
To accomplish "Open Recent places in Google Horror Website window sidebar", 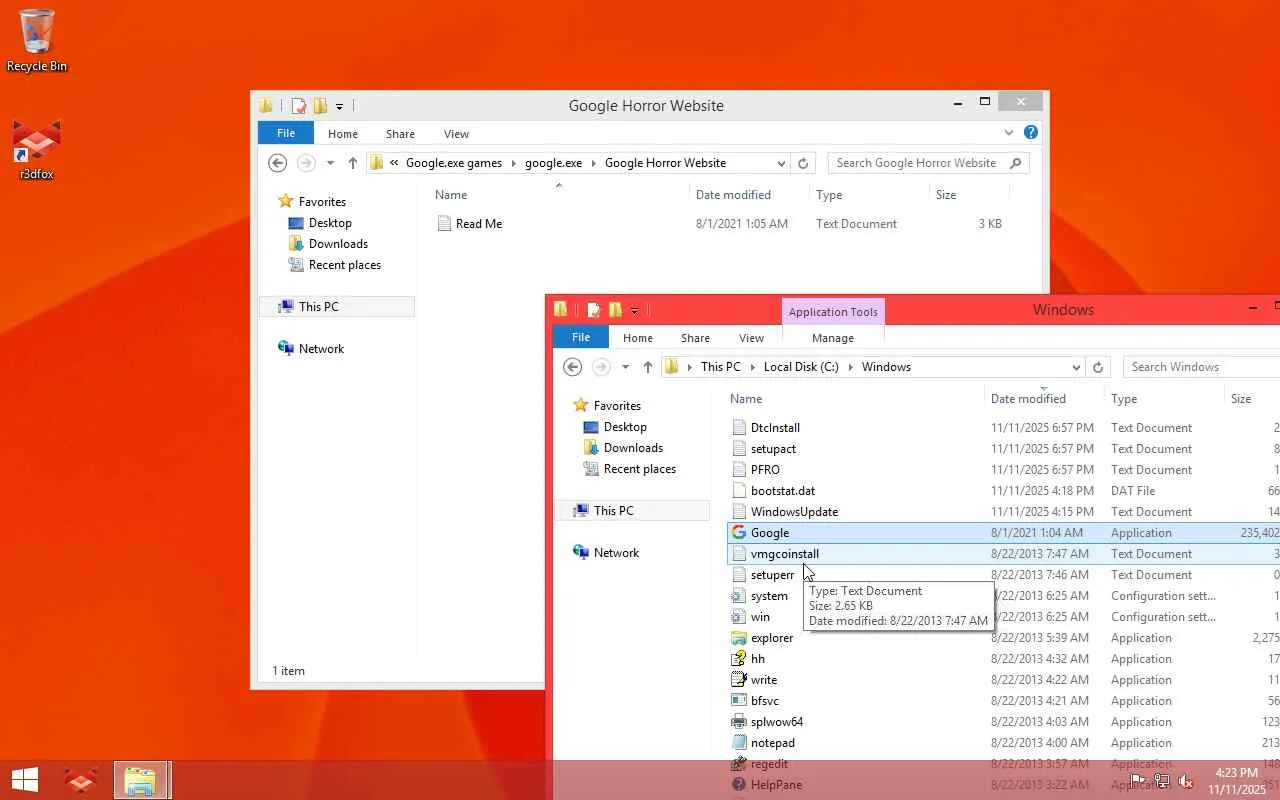I will coord(344,265).
